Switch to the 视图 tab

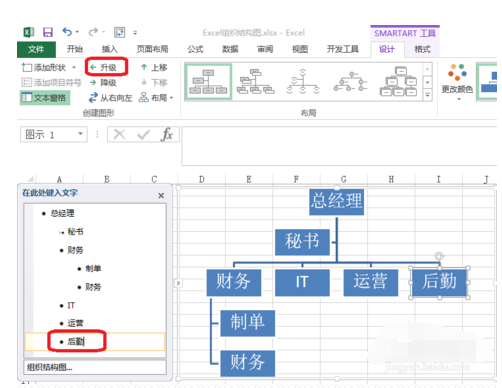tap(300, 49)
